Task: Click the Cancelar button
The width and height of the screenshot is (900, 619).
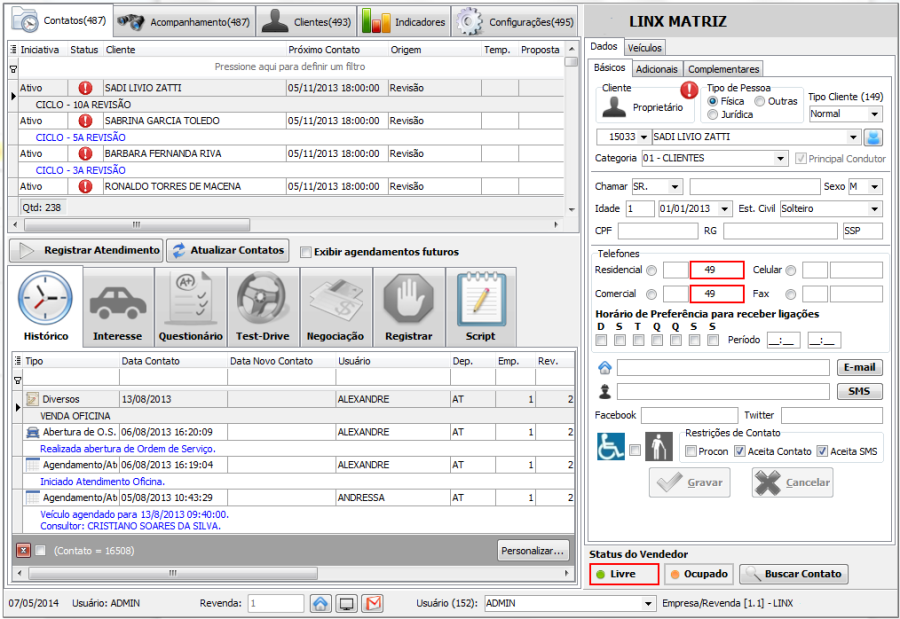Action: (x=793, y=483)
